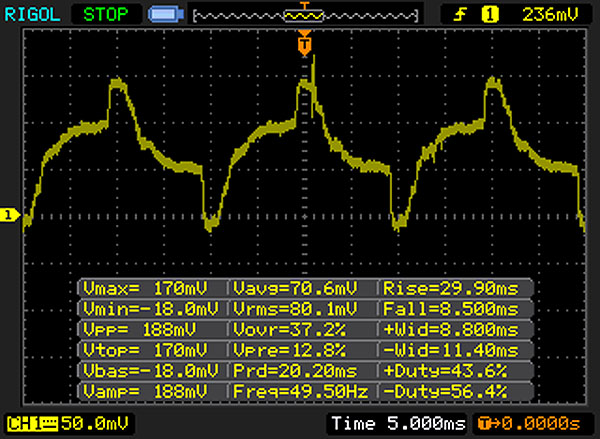Click the STOP run status indicator
600x439 pixels.
click(x=106, y=15)
